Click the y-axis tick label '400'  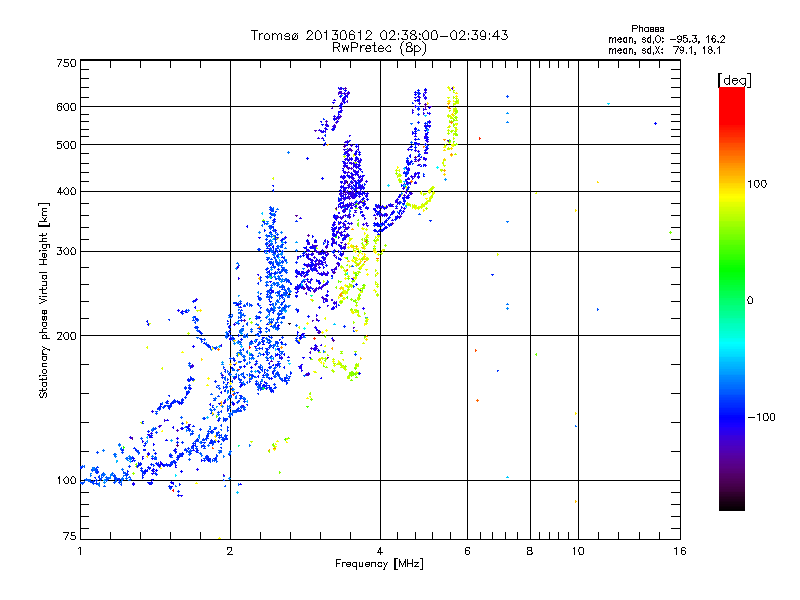point(66,192)
